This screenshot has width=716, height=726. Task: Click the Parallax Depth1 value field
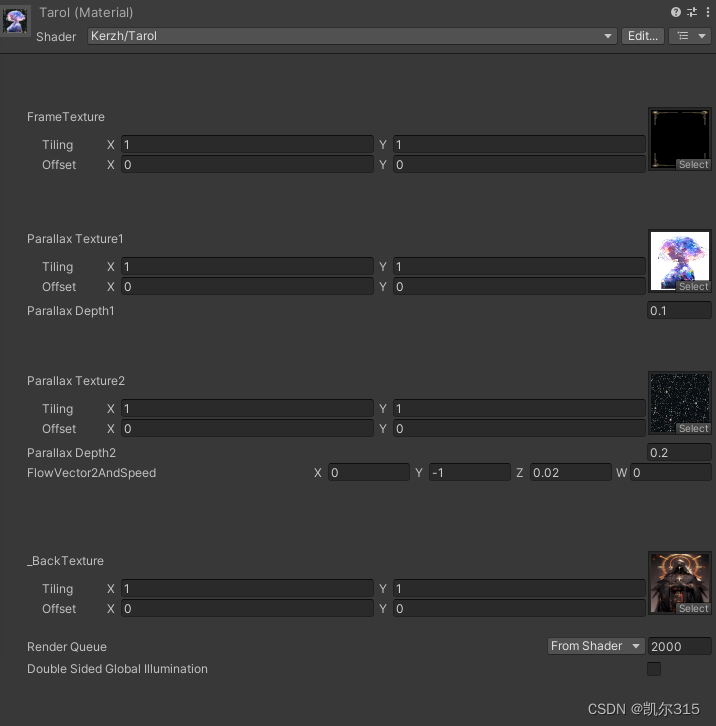tap(679, 310)
